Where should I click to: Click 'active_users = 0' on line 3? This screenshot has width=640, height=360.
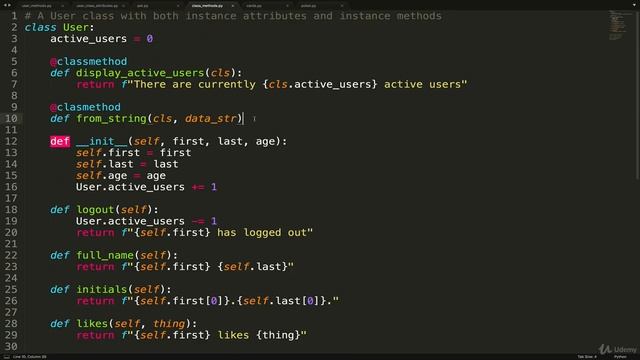pos(102,39)
